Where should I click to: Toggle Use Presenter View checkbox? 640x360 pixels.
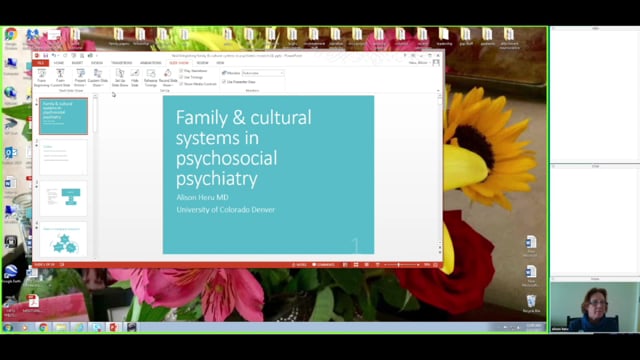(x=239, y=82)
